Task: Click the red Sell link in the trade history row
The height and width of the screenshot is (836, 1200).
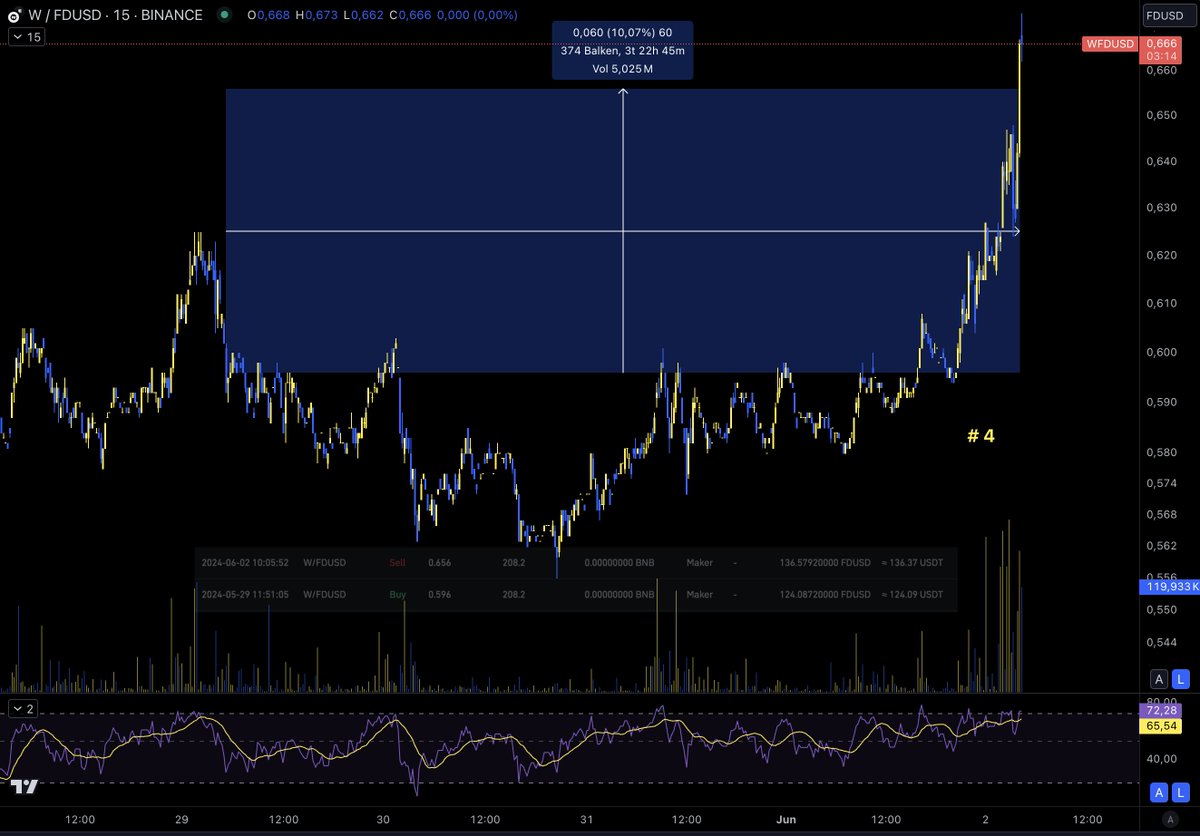Action: (x=397, y=563)
